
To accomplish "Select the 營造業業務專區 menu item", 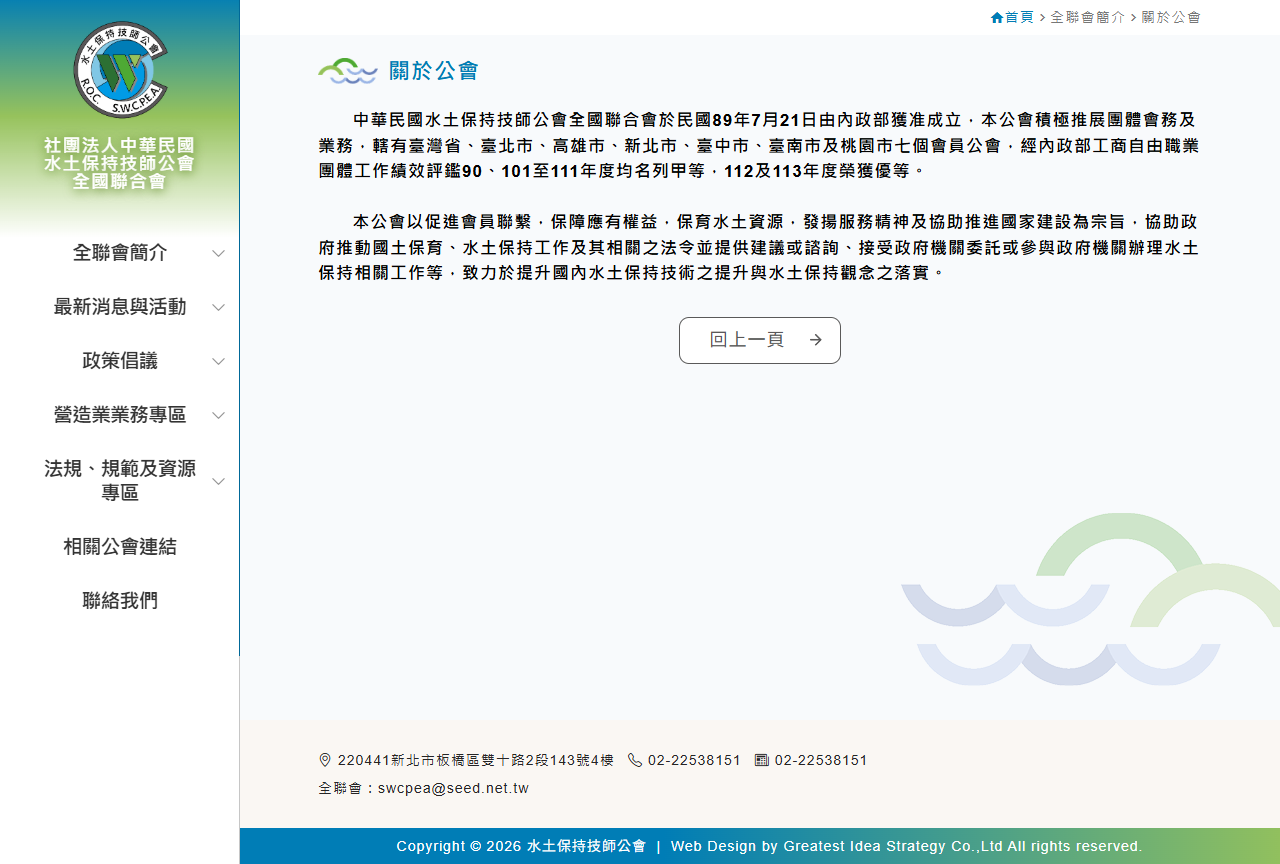I will point(120,415).
